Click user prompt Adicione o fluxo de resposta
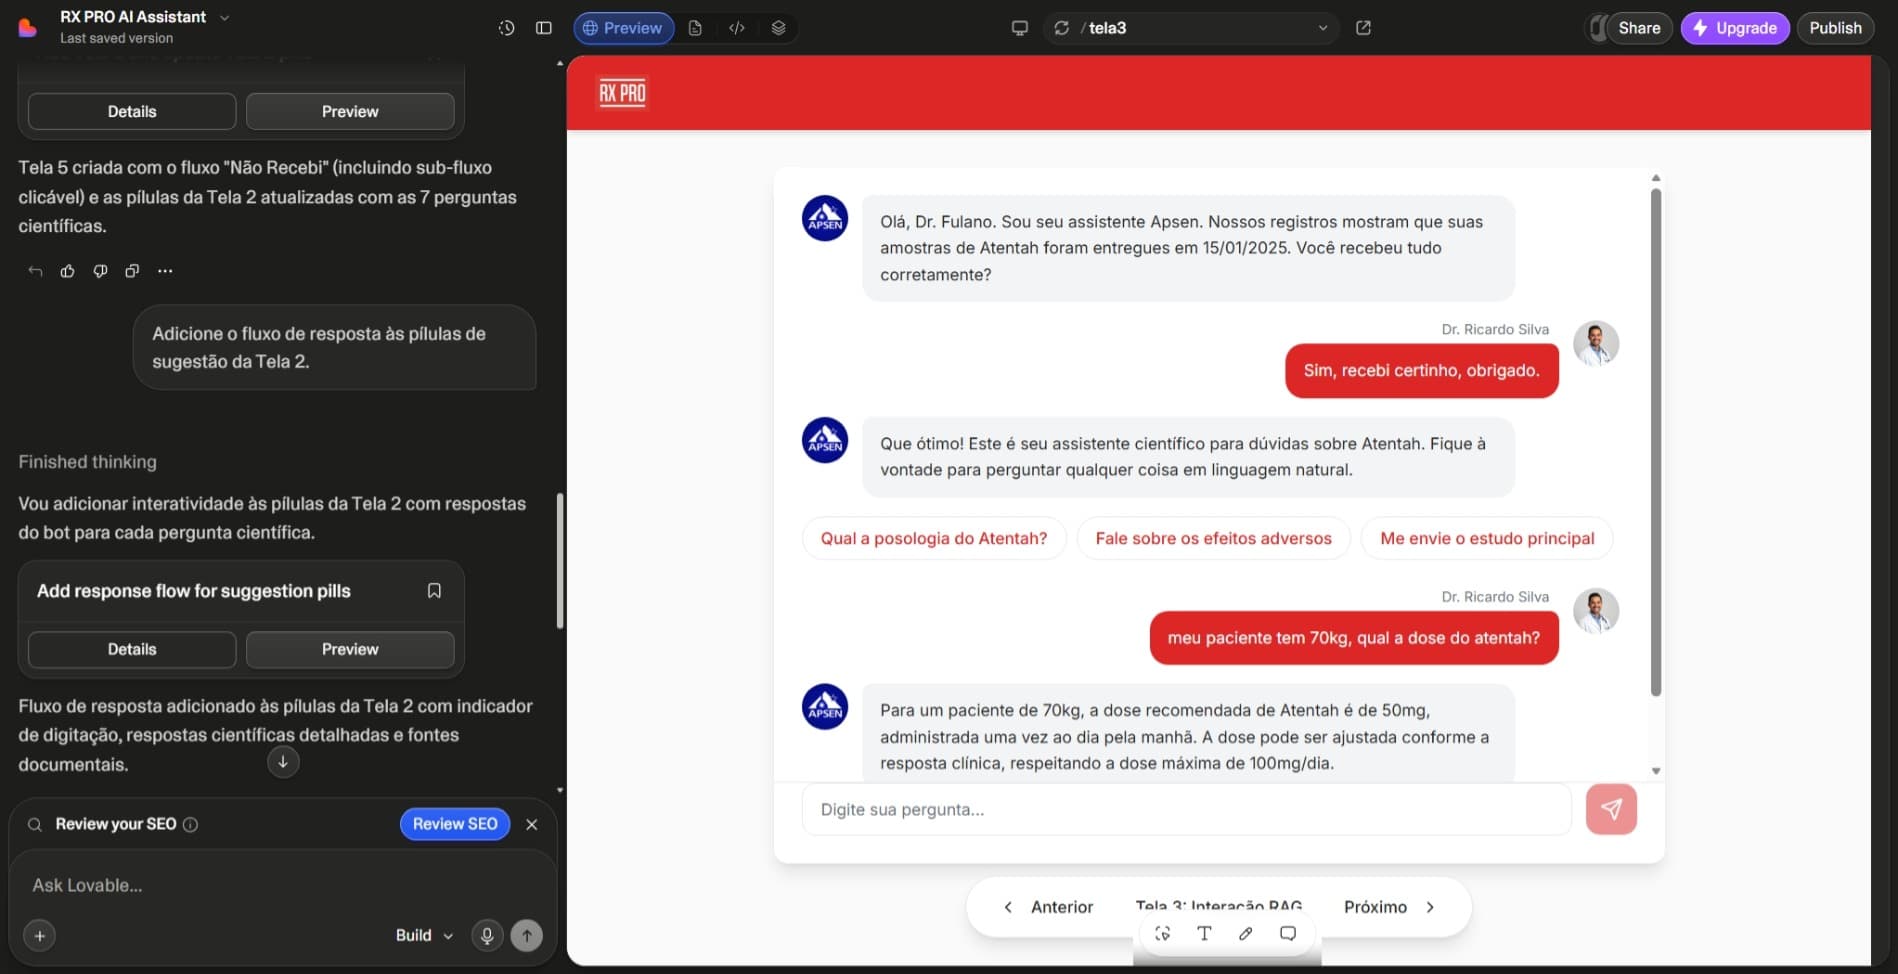This screenshot has width=1898, height=974. pyautogui.click(x=334, y=347)
